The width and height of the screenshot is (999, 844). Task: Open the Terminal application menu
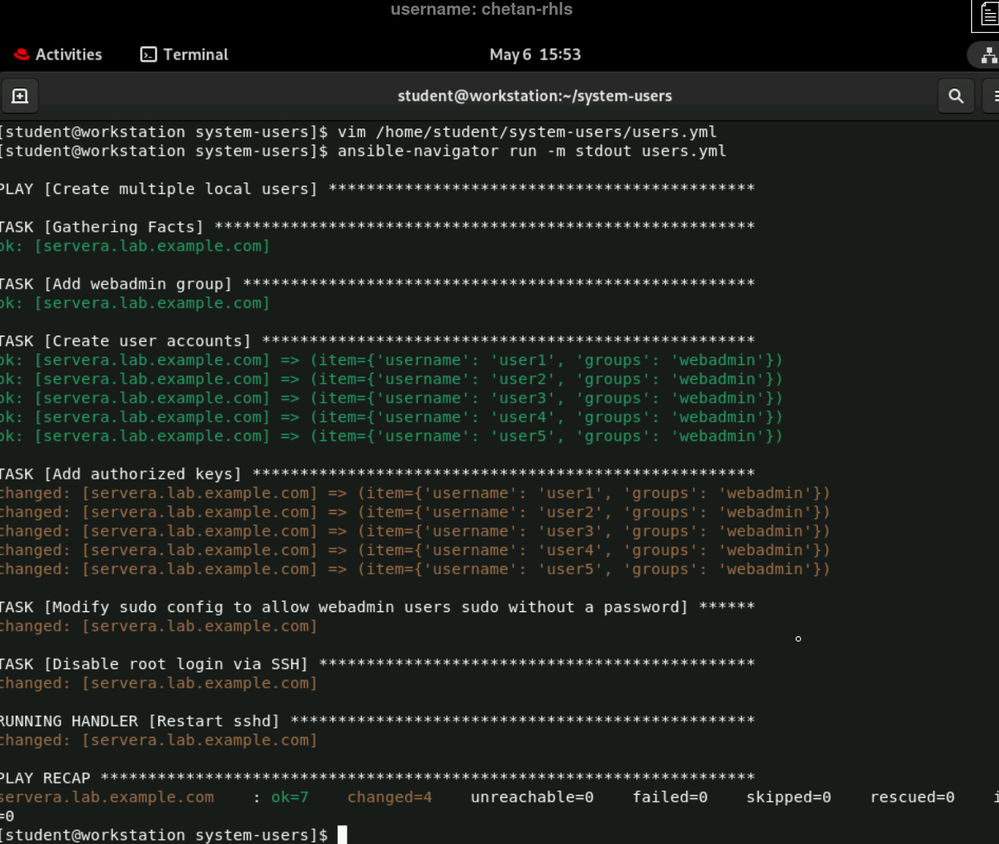coord(196,55)
